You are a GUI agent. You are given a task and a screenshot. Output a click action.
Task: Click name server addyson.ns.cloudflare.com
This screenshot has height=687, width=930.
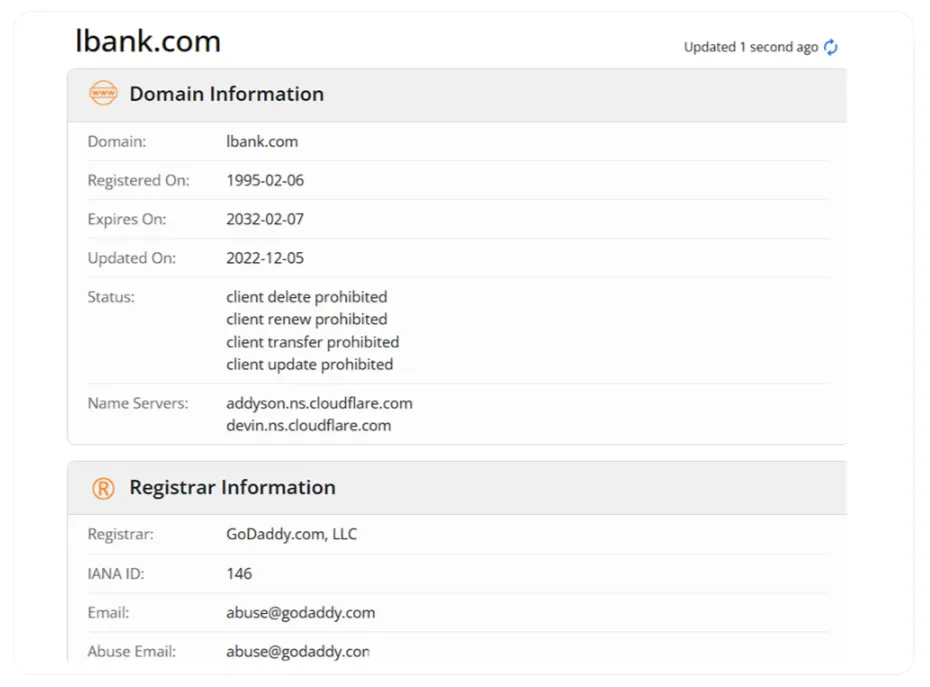319,403
